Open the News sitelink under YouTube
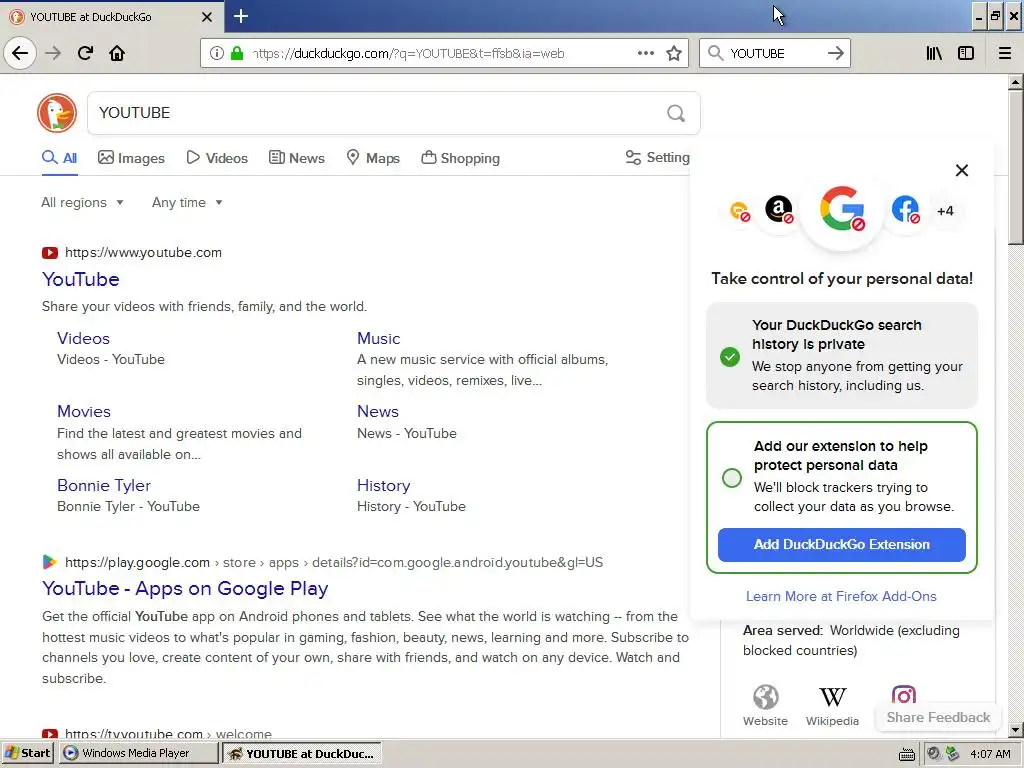Viewport: 1024px width, 768px height. (377, 411)
